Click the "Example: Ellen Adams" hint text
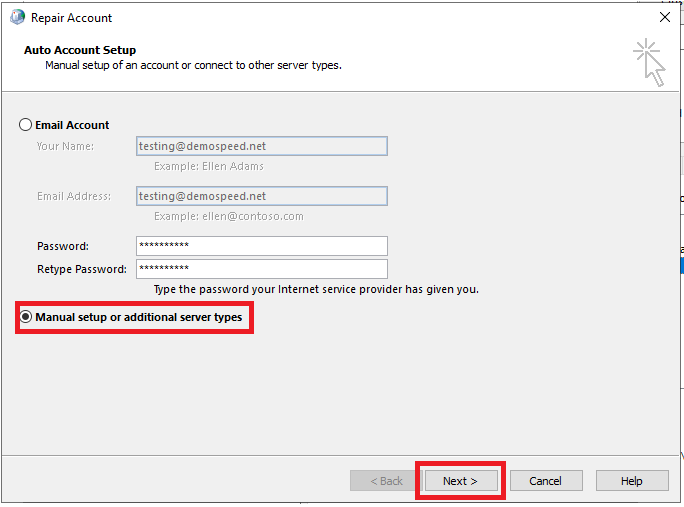The width and height of the screenshot is (684, 507). coord(209,166)
